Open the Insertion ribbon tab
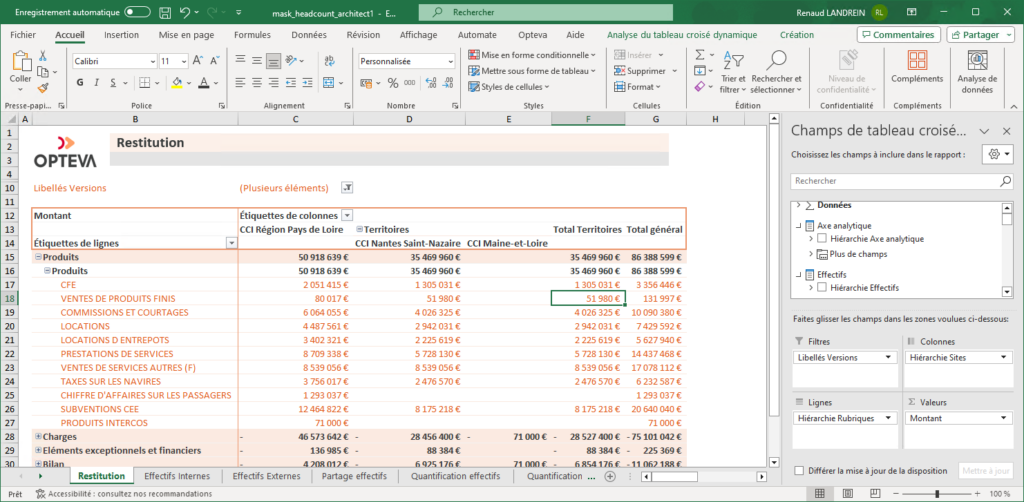Viewport: 1024px width, 502px height. pos(121,34)
